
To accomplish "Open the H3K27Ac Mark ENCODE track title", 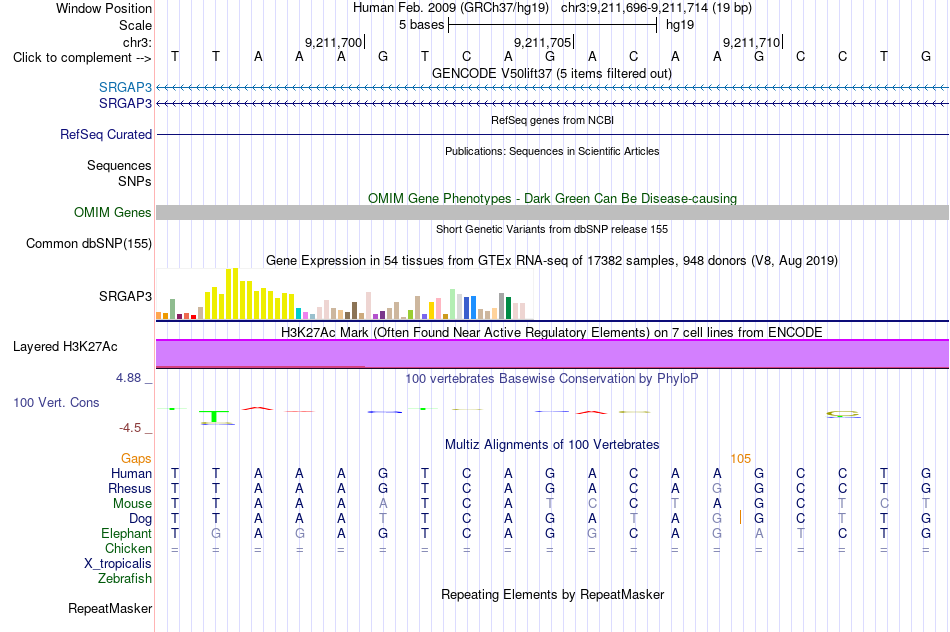I will 552,332.
